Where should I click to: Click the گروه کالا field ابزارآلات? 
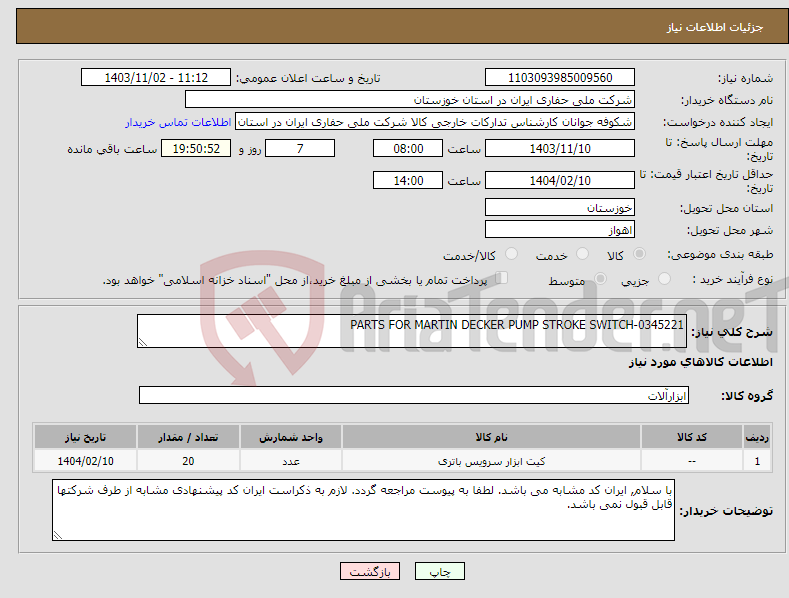pos(414,396)
